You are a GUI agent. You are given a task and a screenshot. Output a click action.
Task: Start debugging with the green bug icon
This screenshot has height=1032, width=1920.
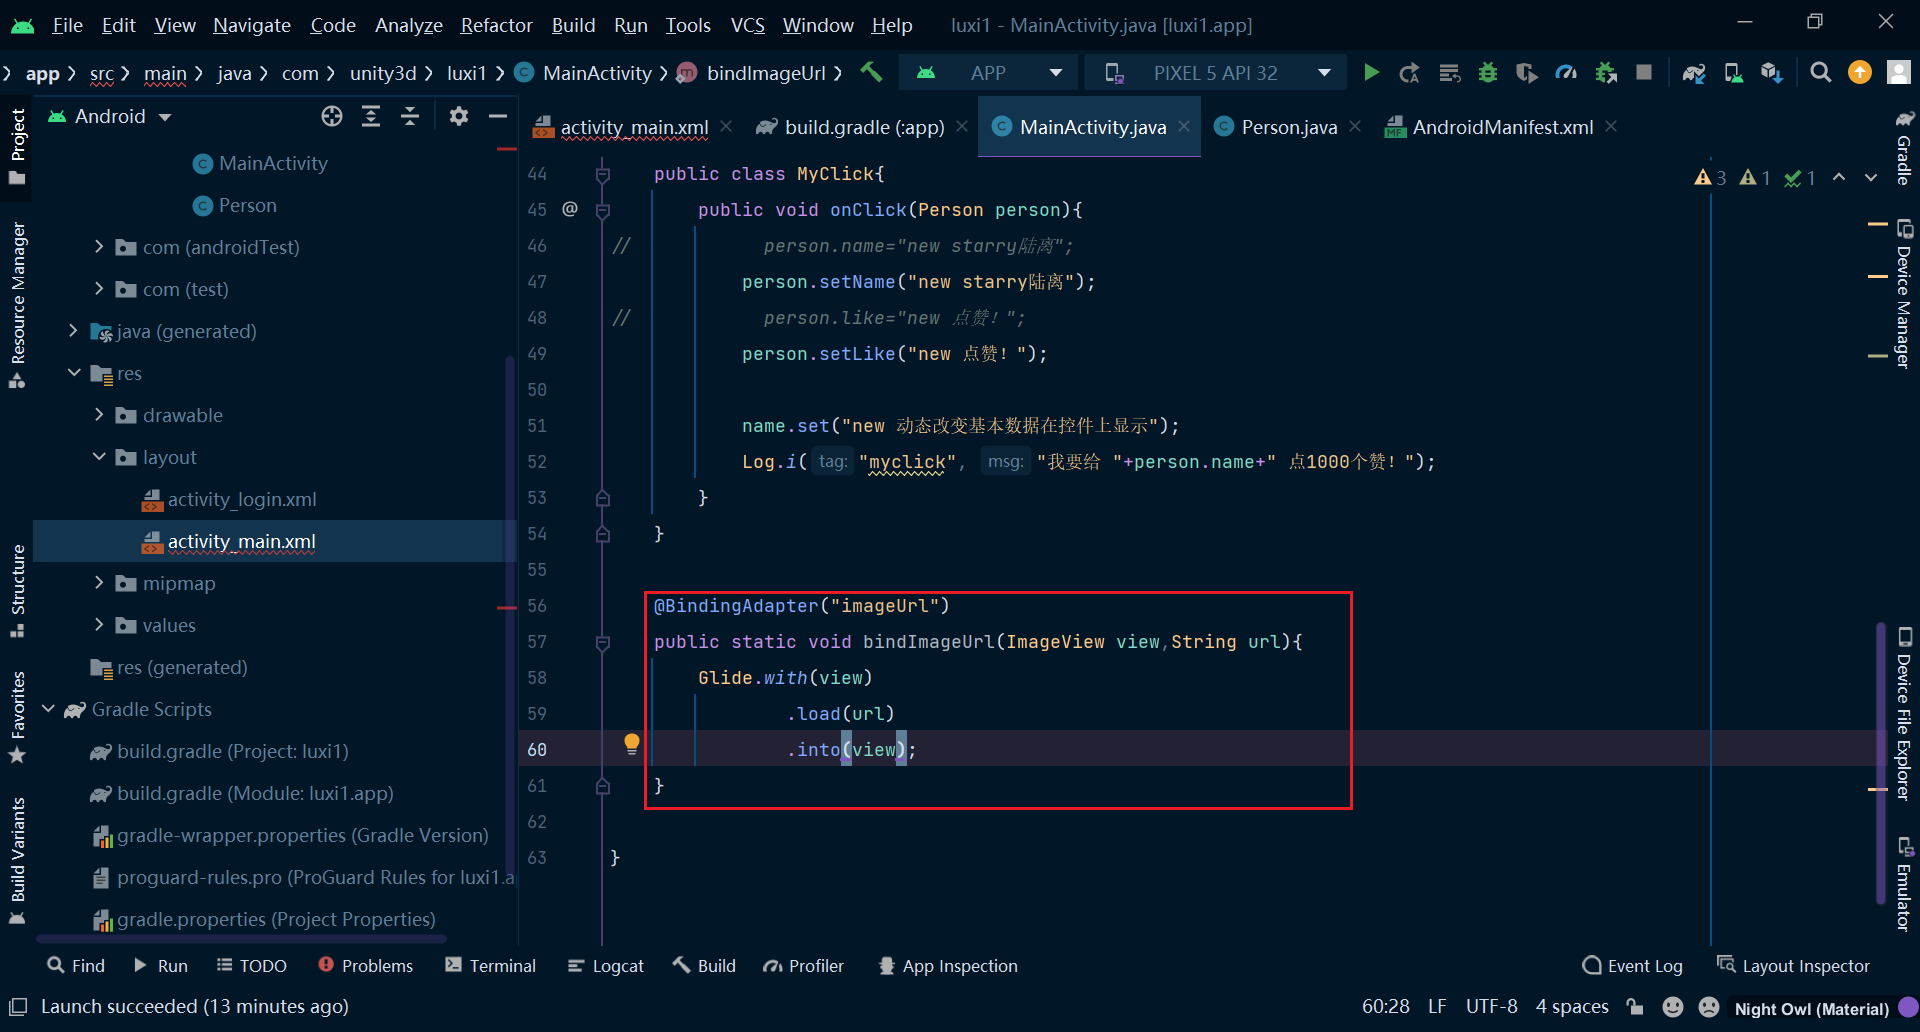tap(1488, 72)
